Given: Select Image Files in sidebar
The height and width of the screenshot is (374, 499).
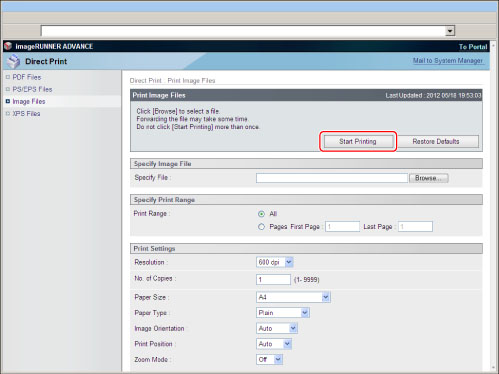Looking at the screenshot, I should click(29, 101).
